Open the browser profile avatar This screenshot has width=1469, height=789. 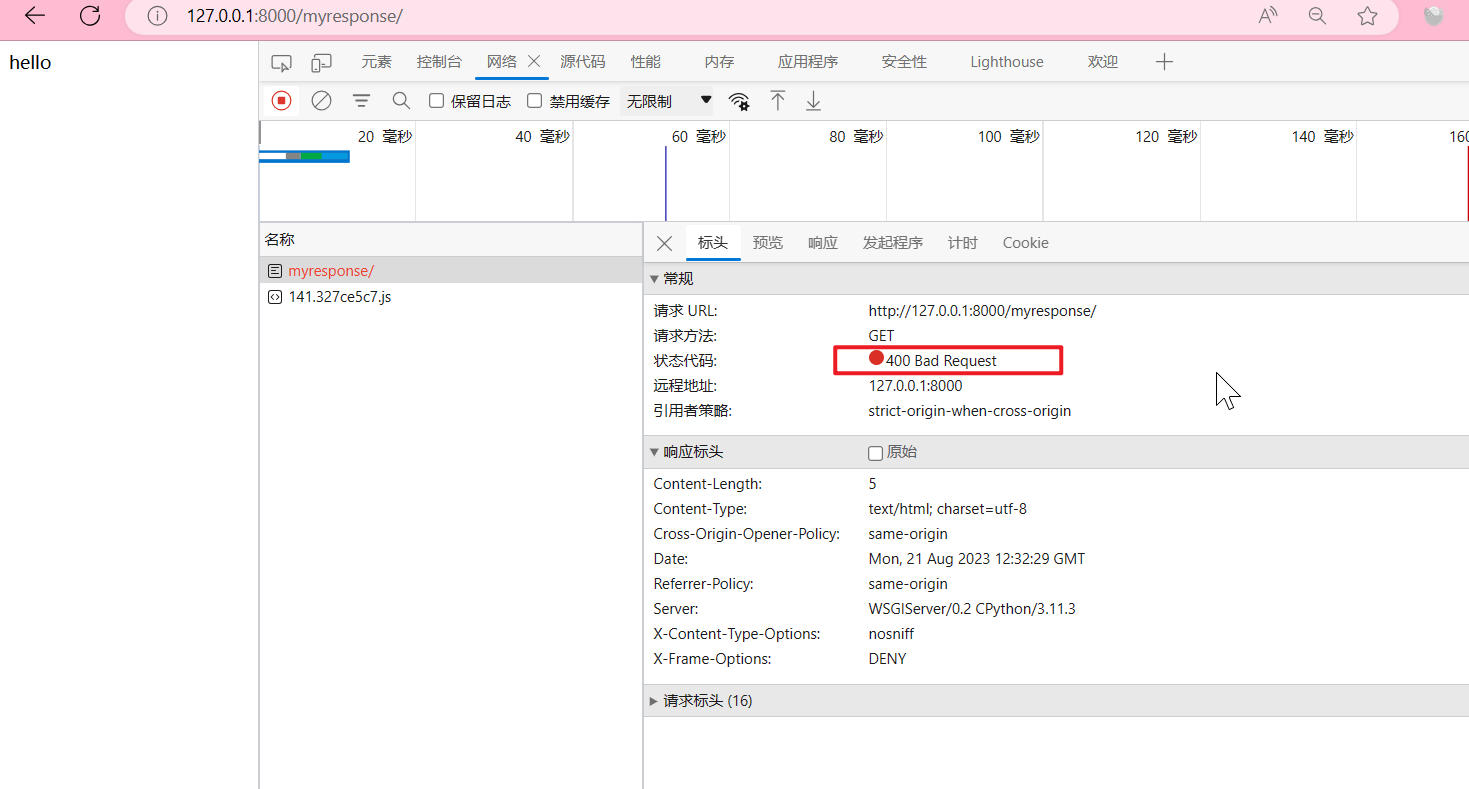[x=1434, y=15]
